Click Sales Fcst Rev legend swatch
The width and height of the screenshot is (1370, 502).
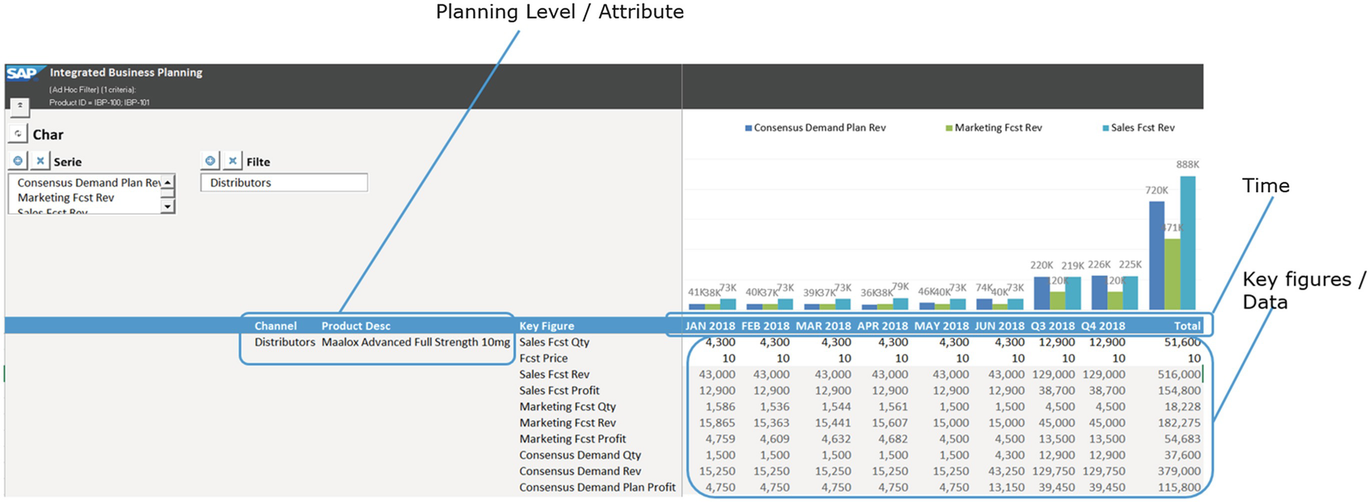[1105, 128]
